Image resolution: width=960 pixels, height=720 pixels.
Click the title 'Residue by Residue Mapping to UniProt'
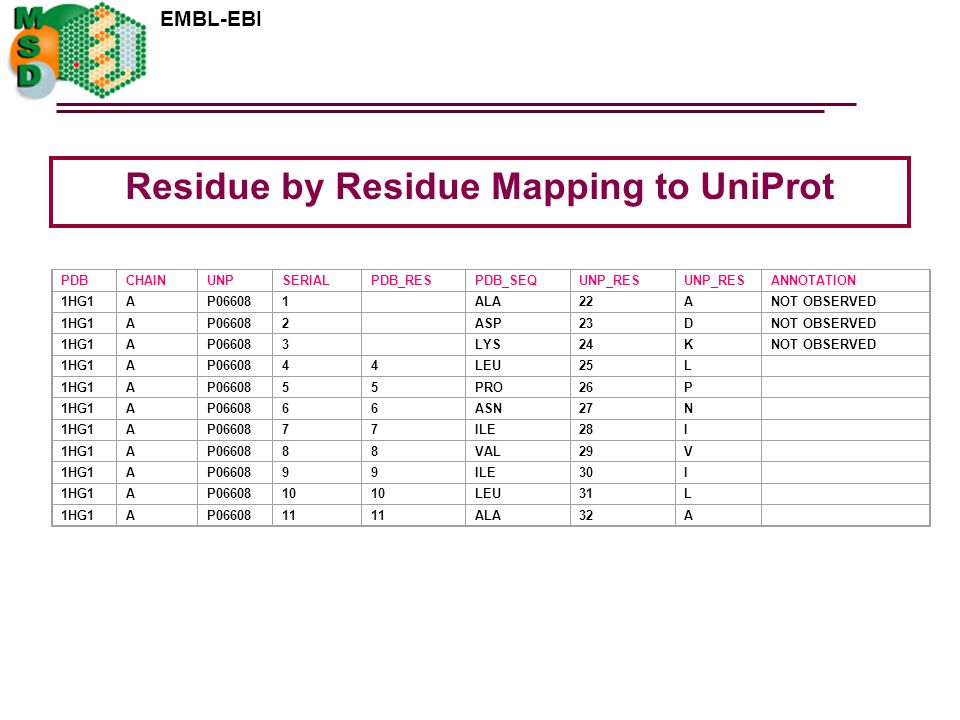(480, 186)
